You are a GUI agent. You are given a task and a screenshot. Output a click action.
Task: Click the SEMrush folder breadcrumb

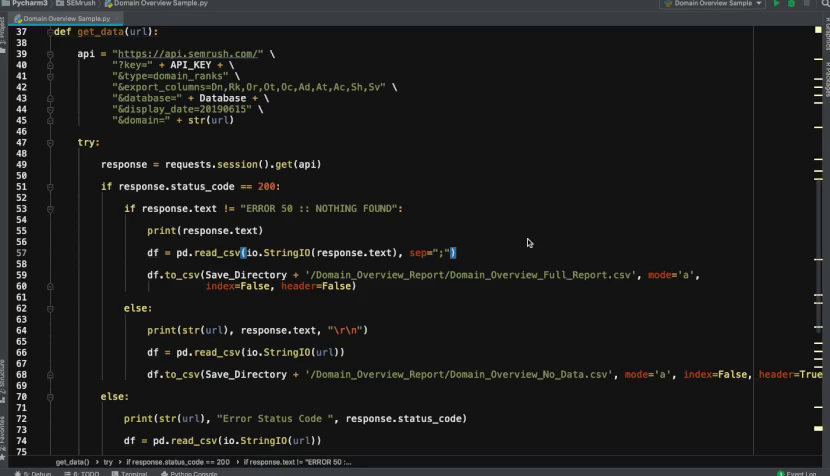pos(80,4)
